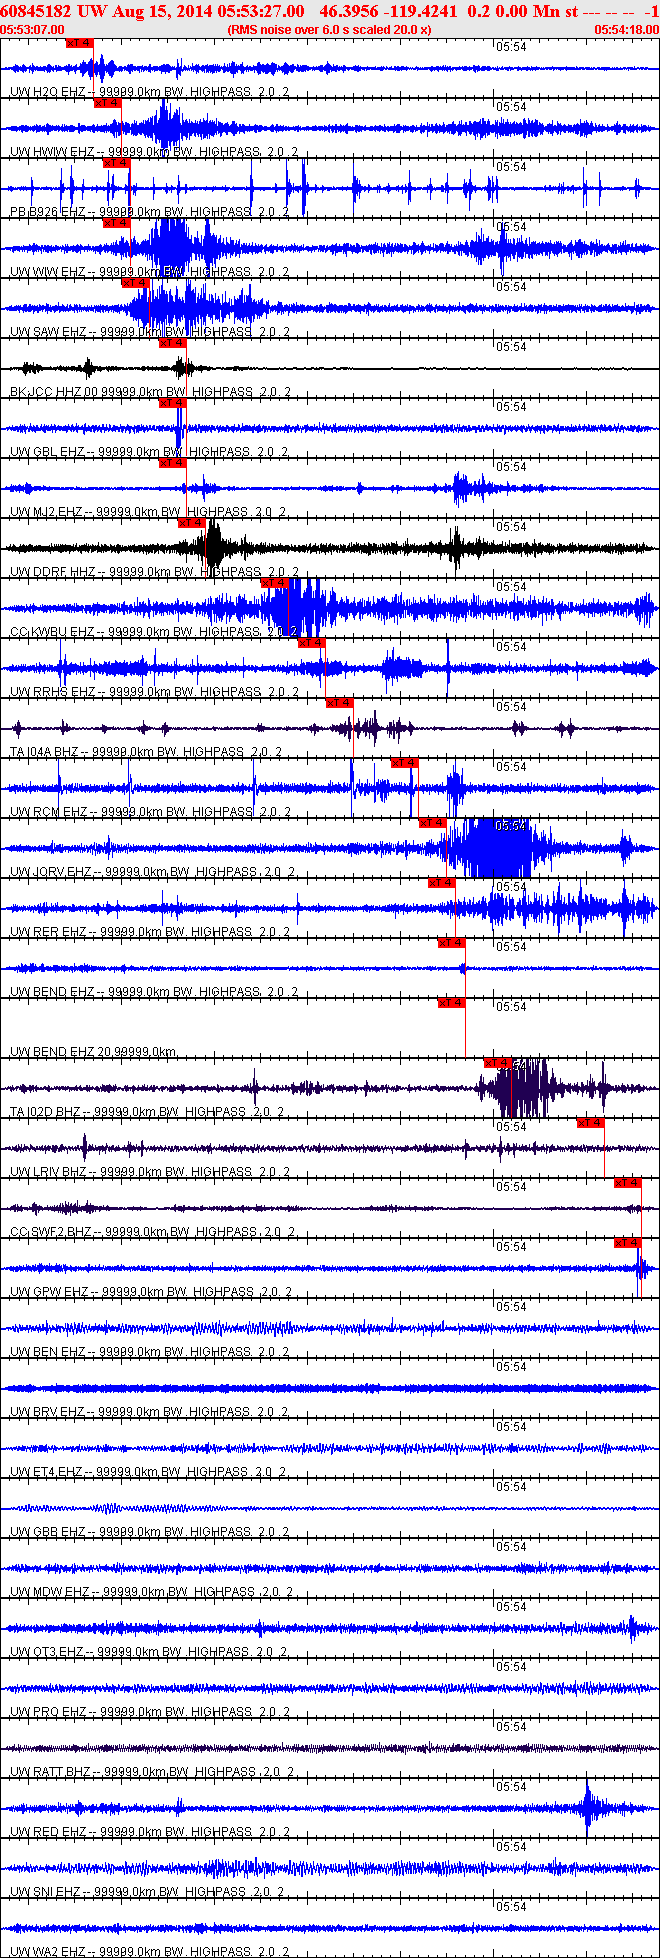Image resolution: width=660 pixels, height=1958 pixels.
Task: Select the red pick marker on UW WIW trace
Action: click(x=117, y=223)
